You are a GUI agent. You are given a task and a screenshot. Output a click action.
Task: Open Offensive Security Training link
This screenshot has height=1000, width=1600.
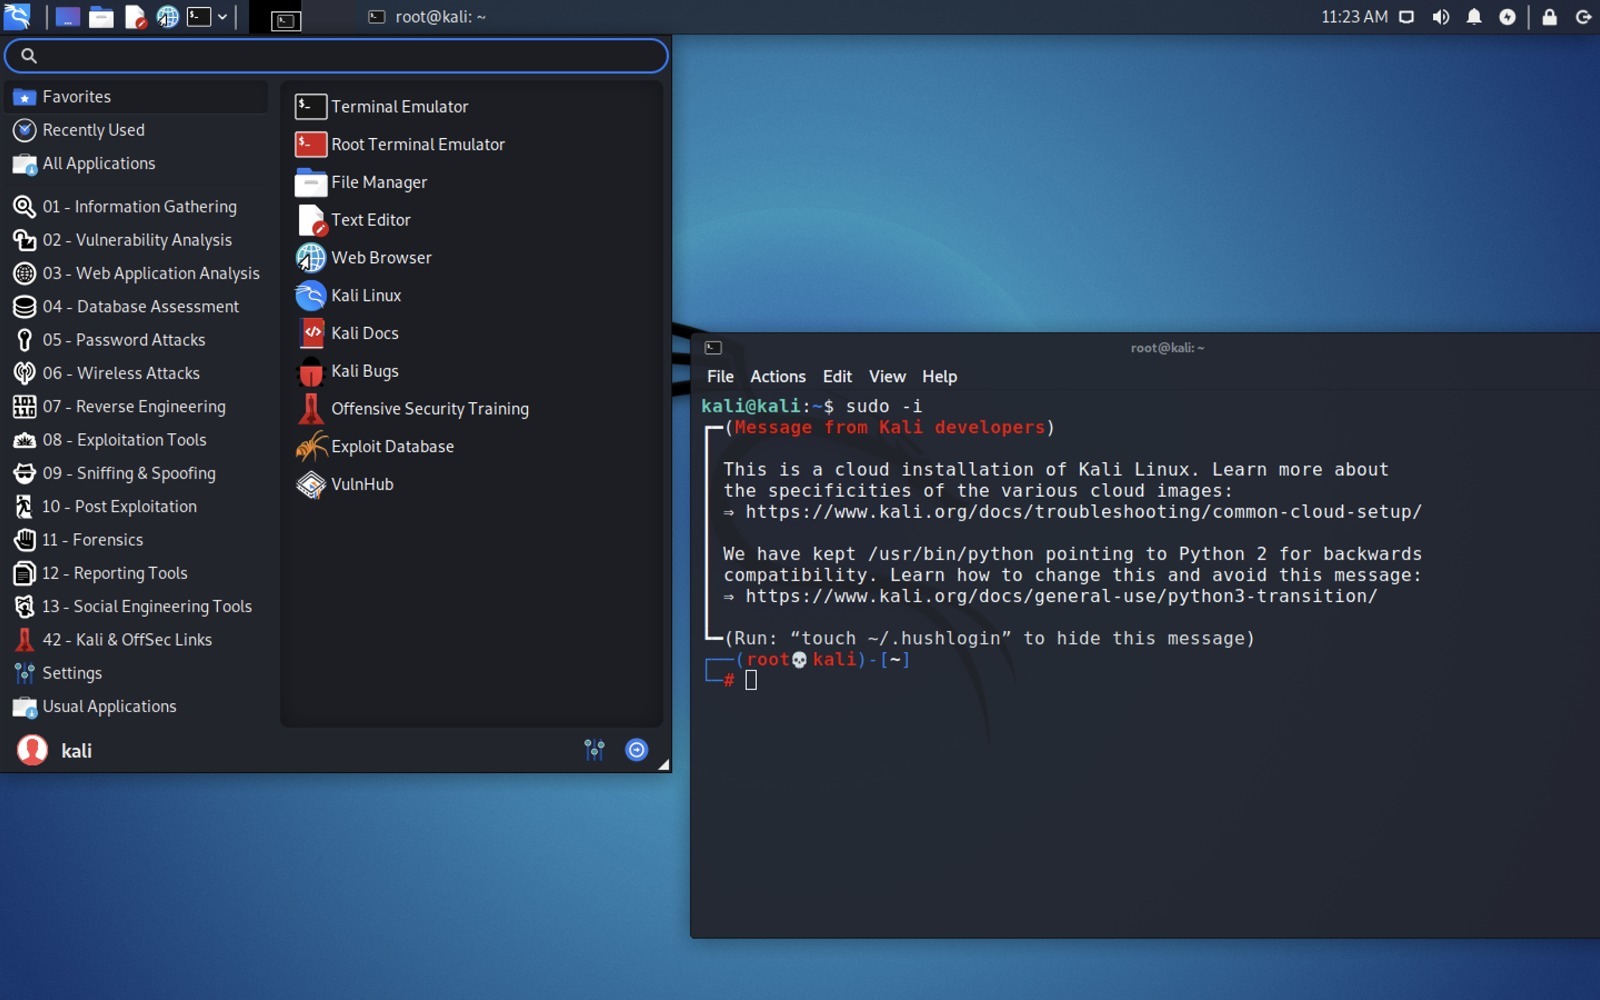[471, 409]
